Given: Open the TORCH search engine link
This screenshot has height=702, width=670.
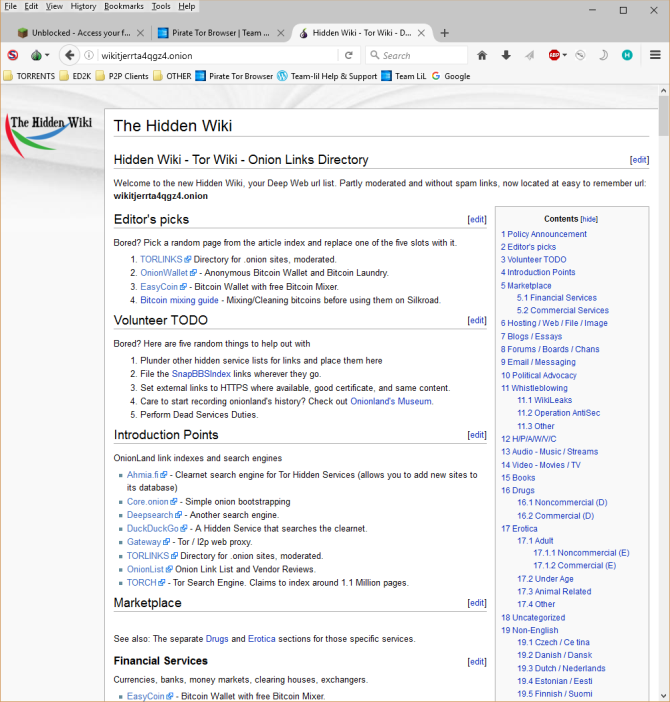Looking at the screenshot, I should pyautogui.click(x=142, y=582).
